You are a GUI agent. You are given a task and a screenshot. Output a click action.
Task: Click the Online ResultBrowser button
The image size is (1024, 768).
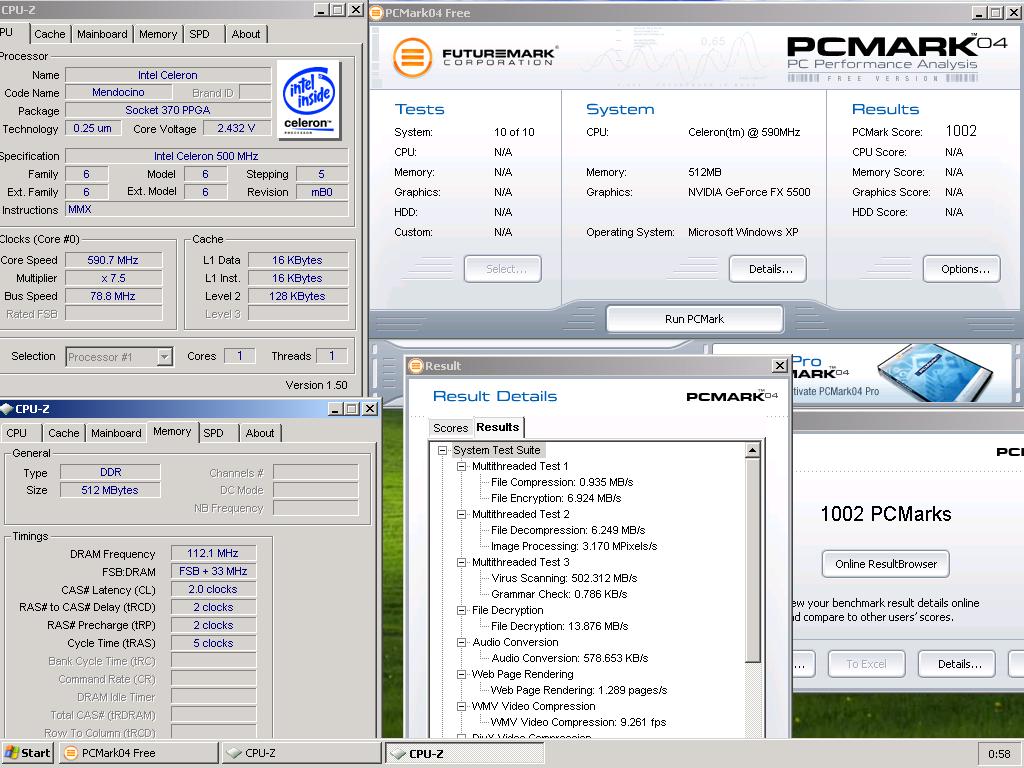pos(886,564)
